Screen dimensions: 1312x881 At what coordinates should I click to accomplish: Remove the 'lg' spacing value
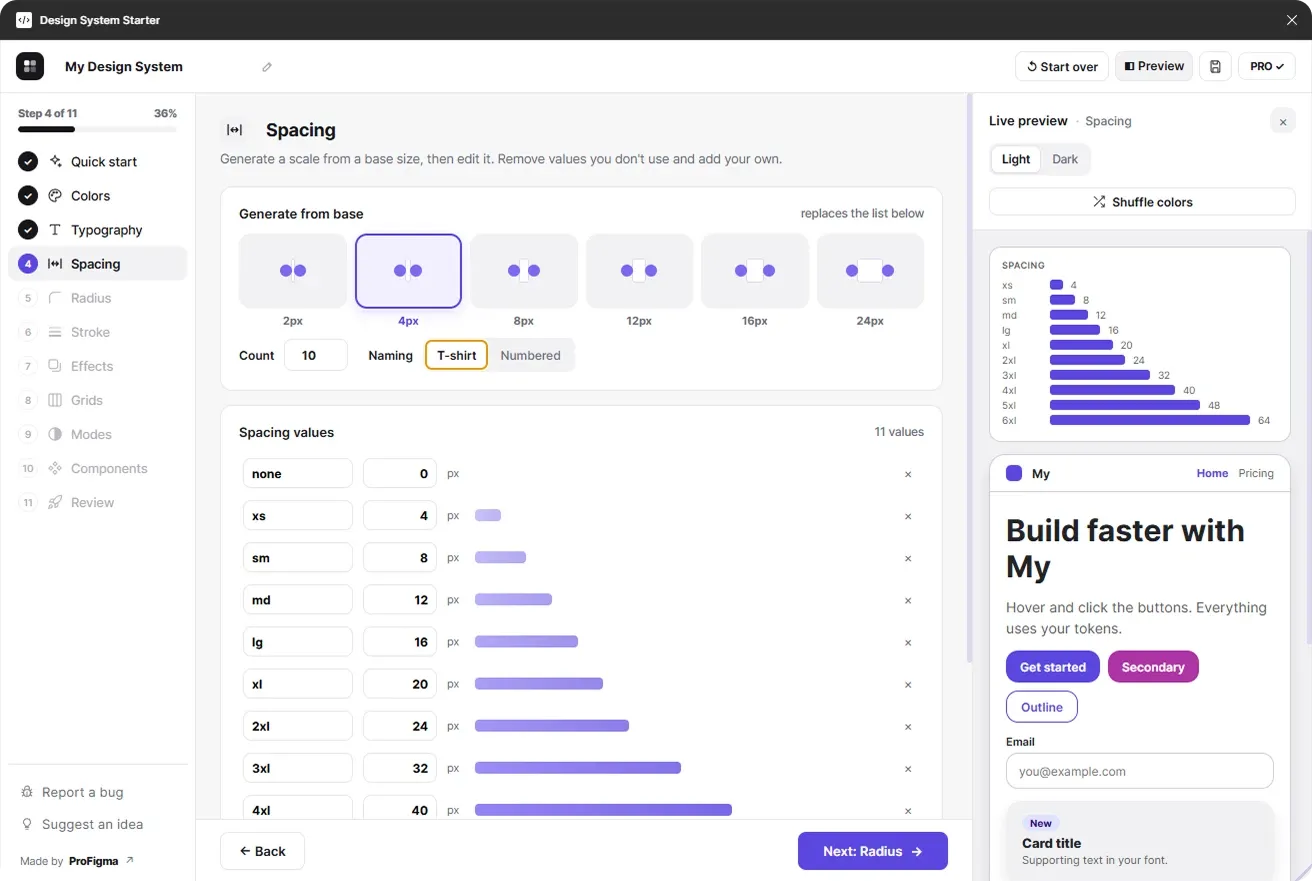[x=908, y=642]
